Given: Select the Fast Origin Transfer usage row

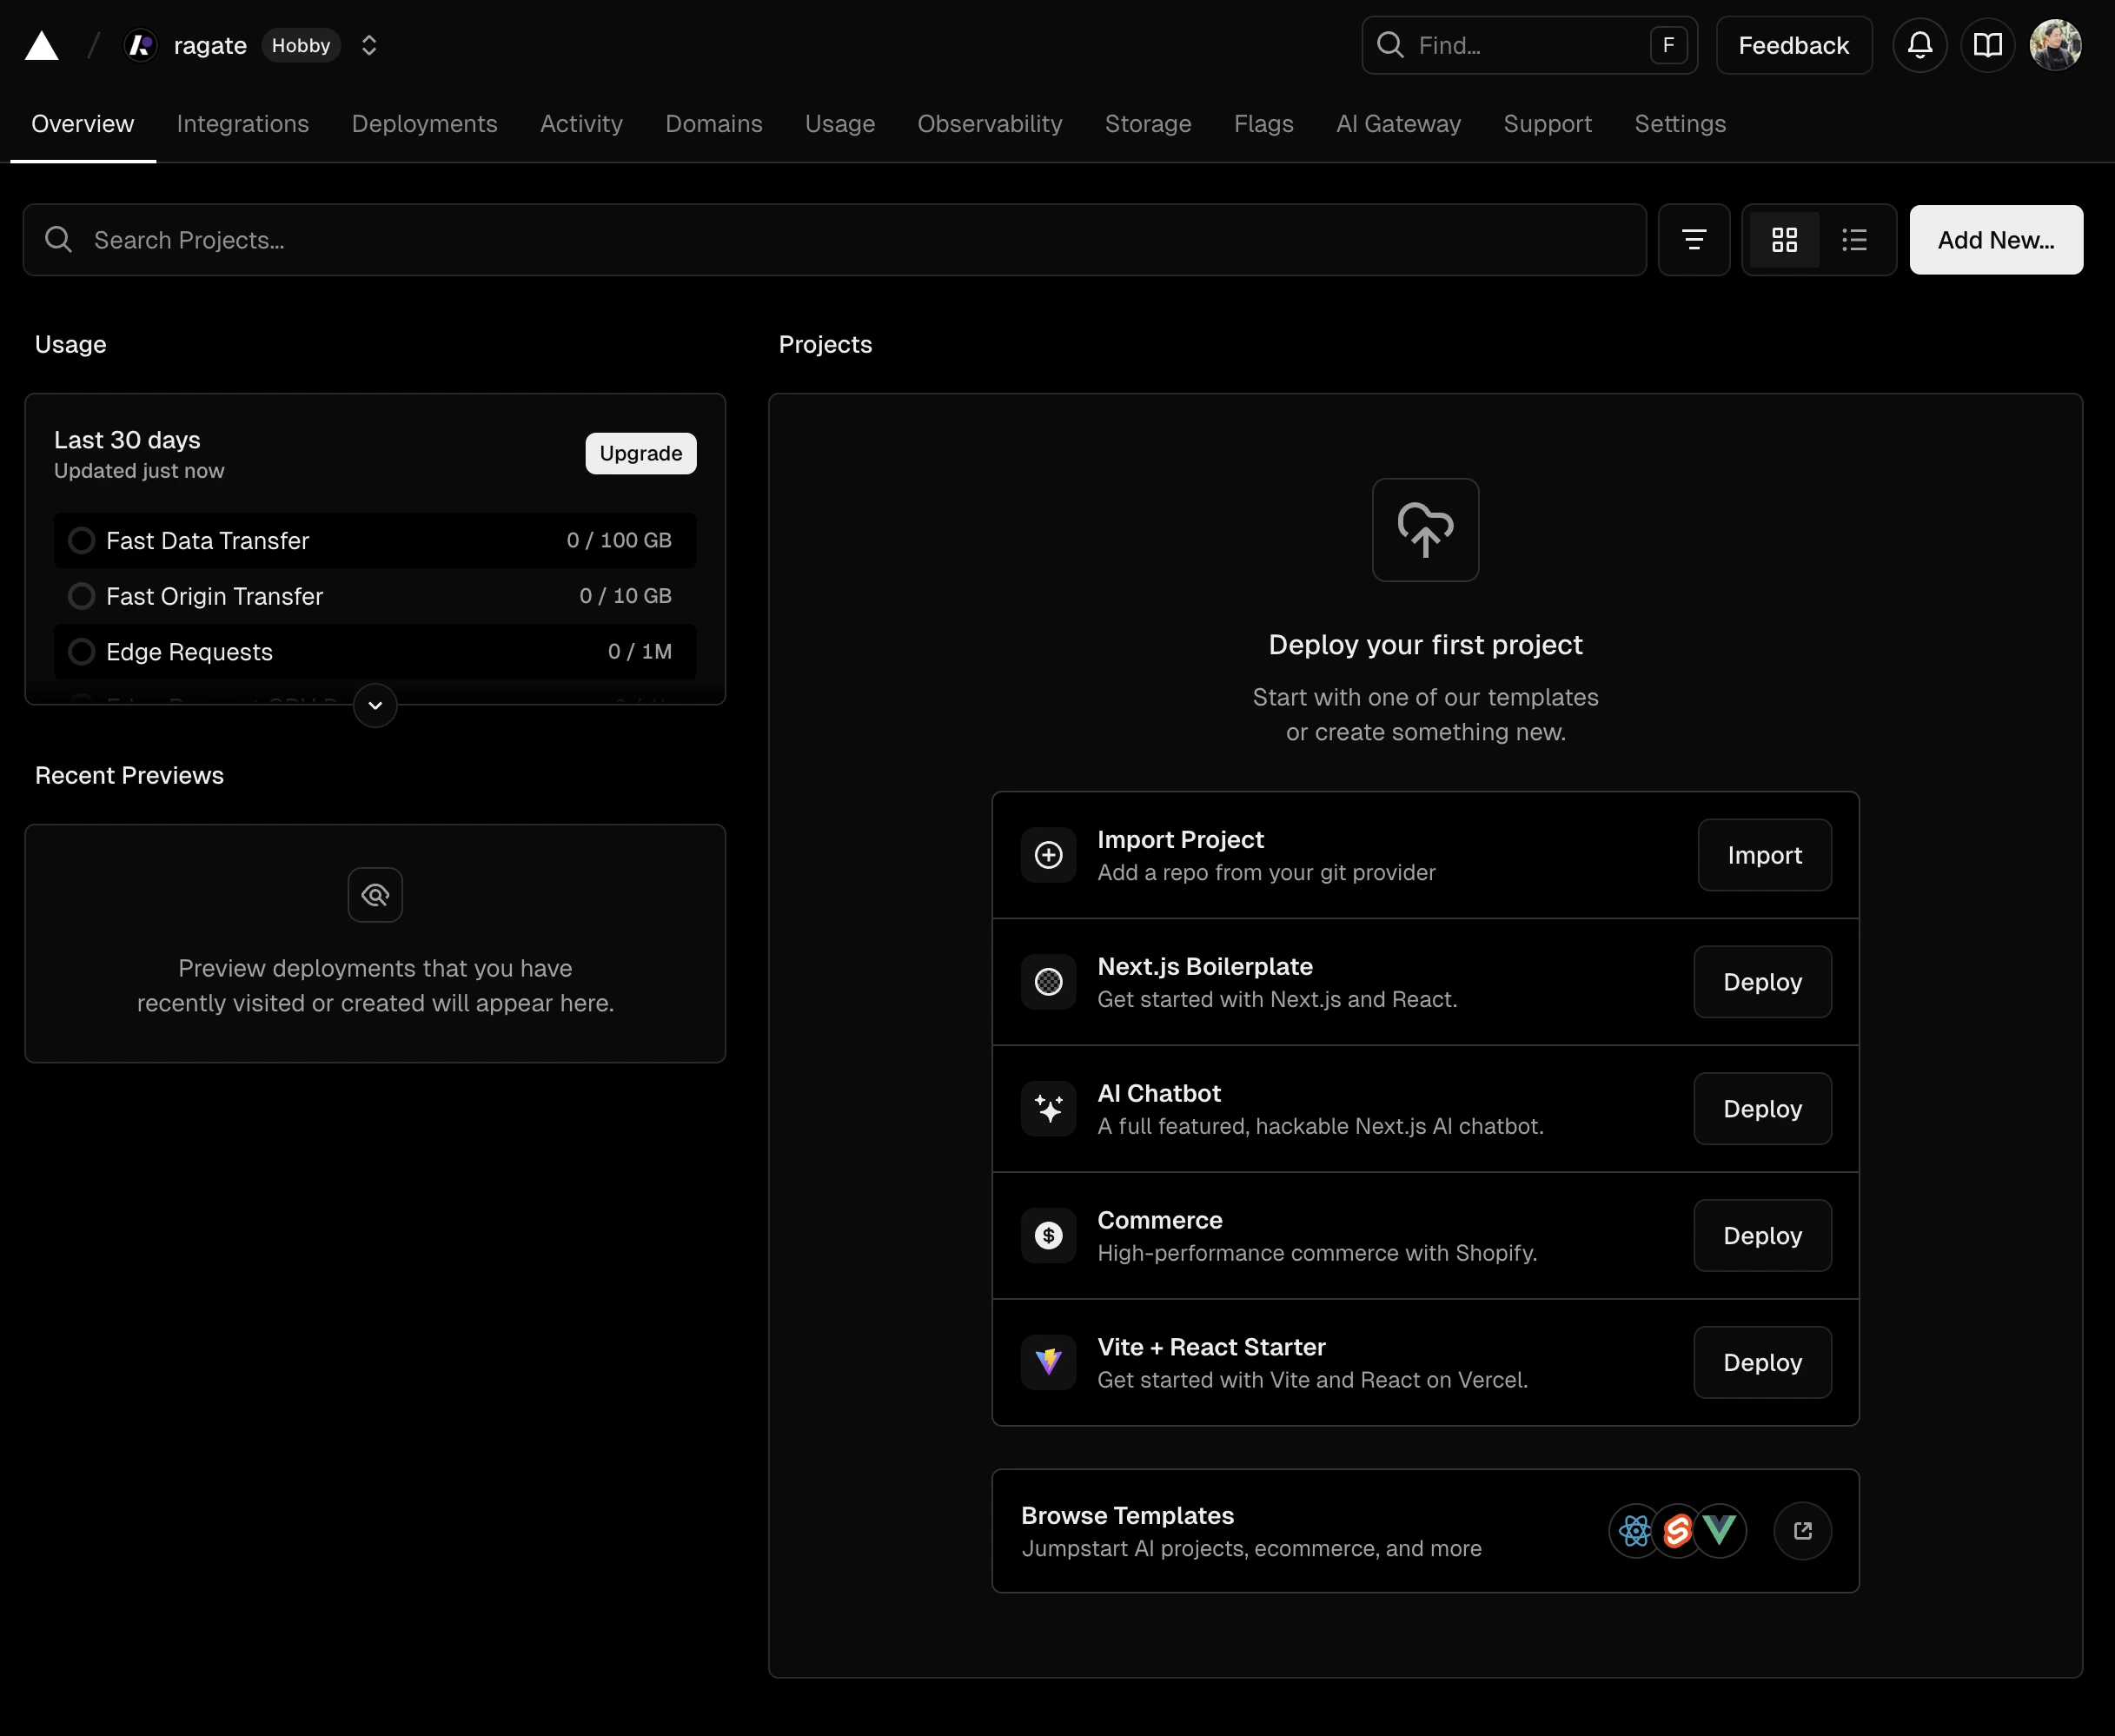Looking at the screenshot, I should coord(375,596).
